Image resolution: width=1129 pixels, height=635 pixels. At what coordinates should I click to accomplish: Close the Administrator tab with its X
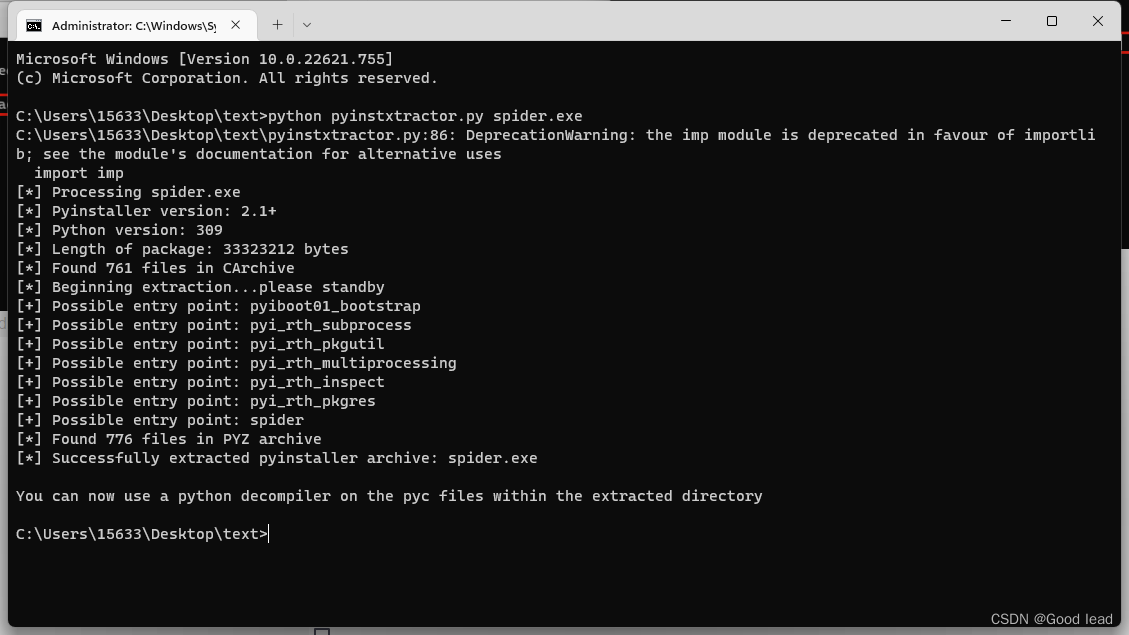236,24
